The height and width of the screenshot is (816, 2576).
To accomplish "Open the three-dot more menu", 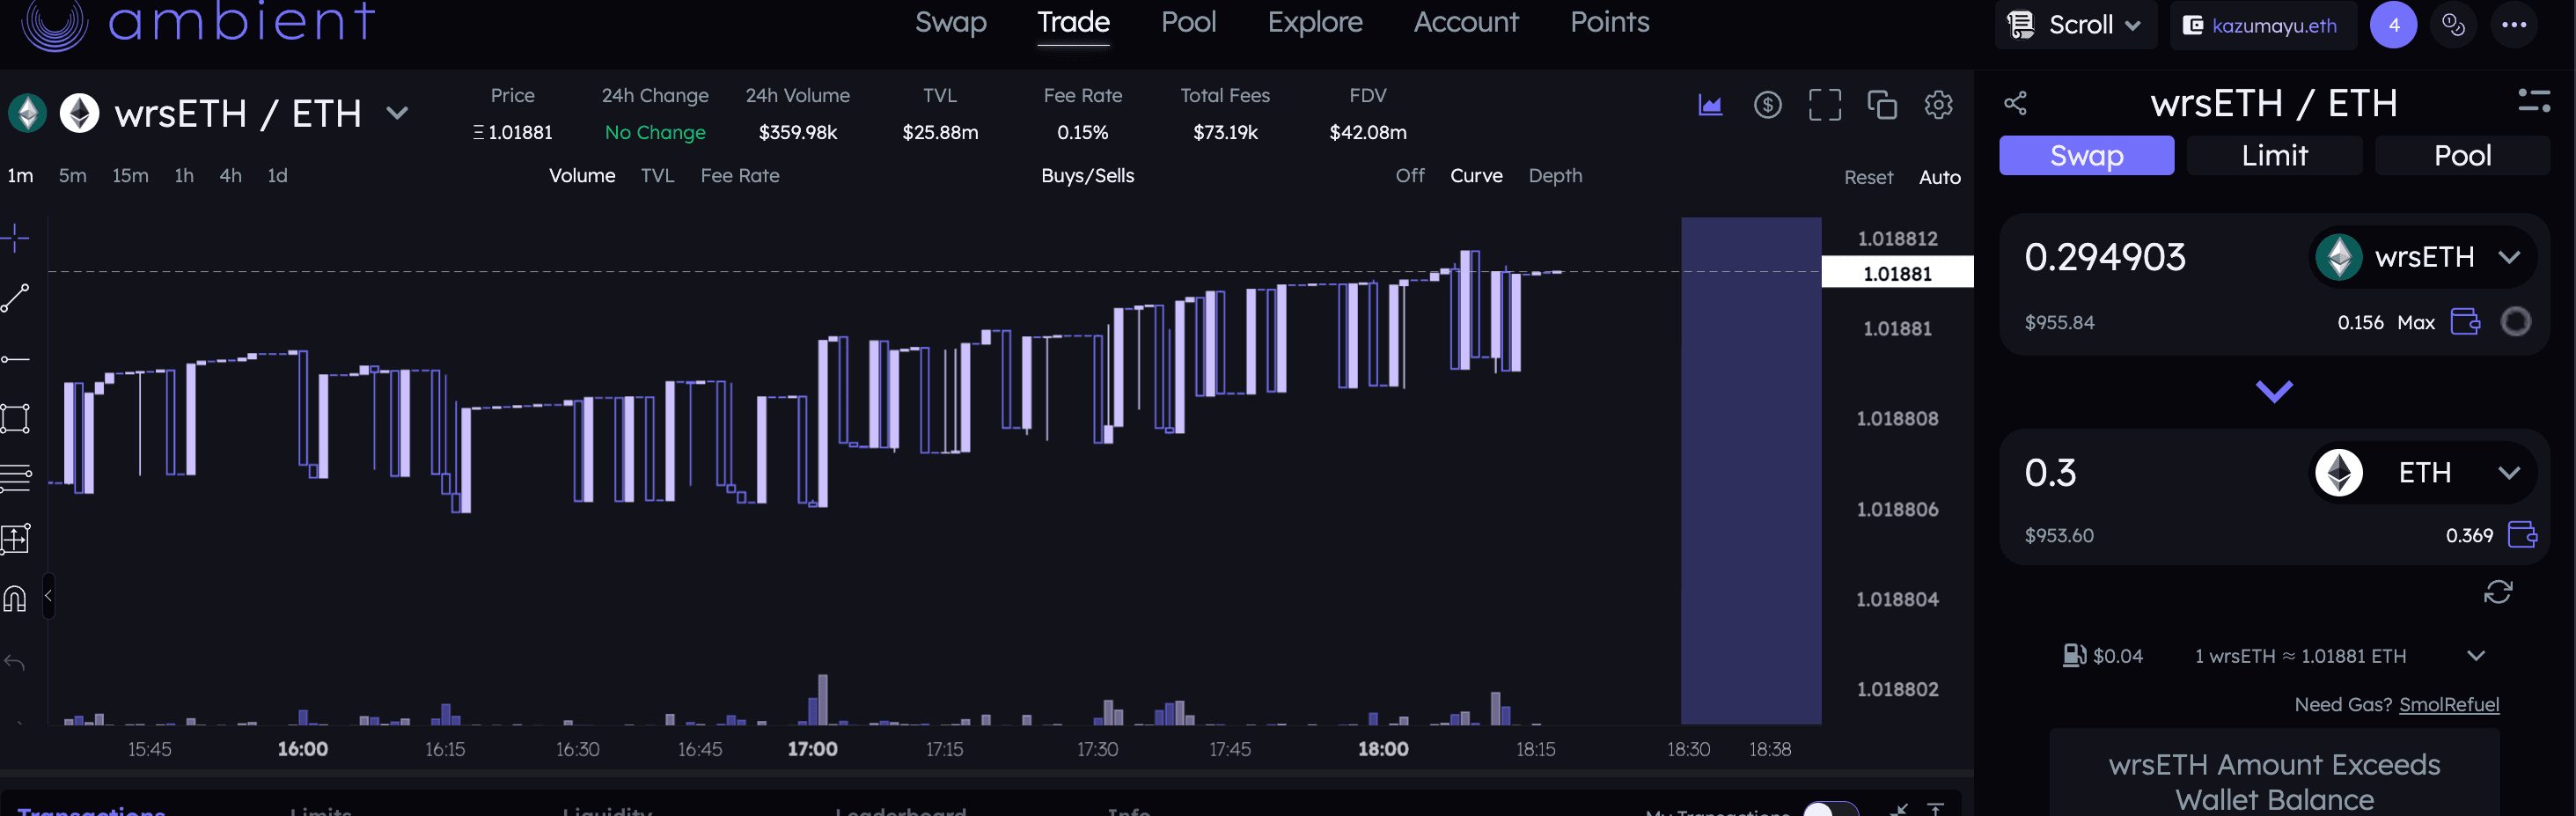I will pyautogui.click(x=2513, y=25).
